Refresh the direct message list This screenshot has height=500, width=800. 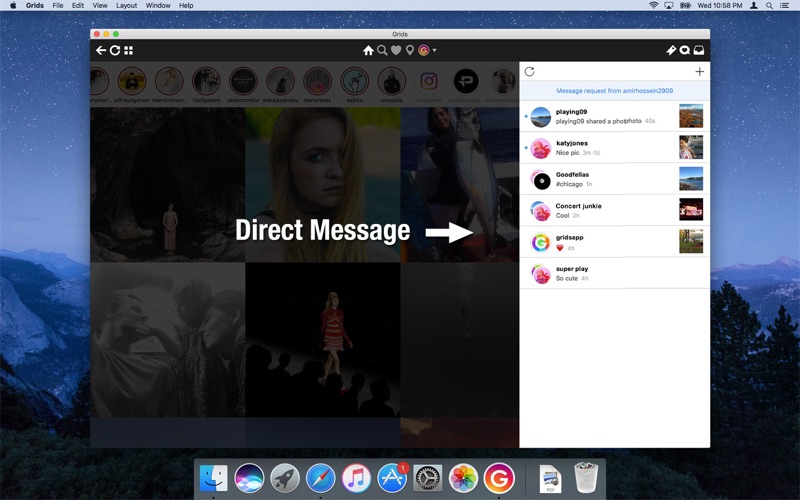(530, 71)
